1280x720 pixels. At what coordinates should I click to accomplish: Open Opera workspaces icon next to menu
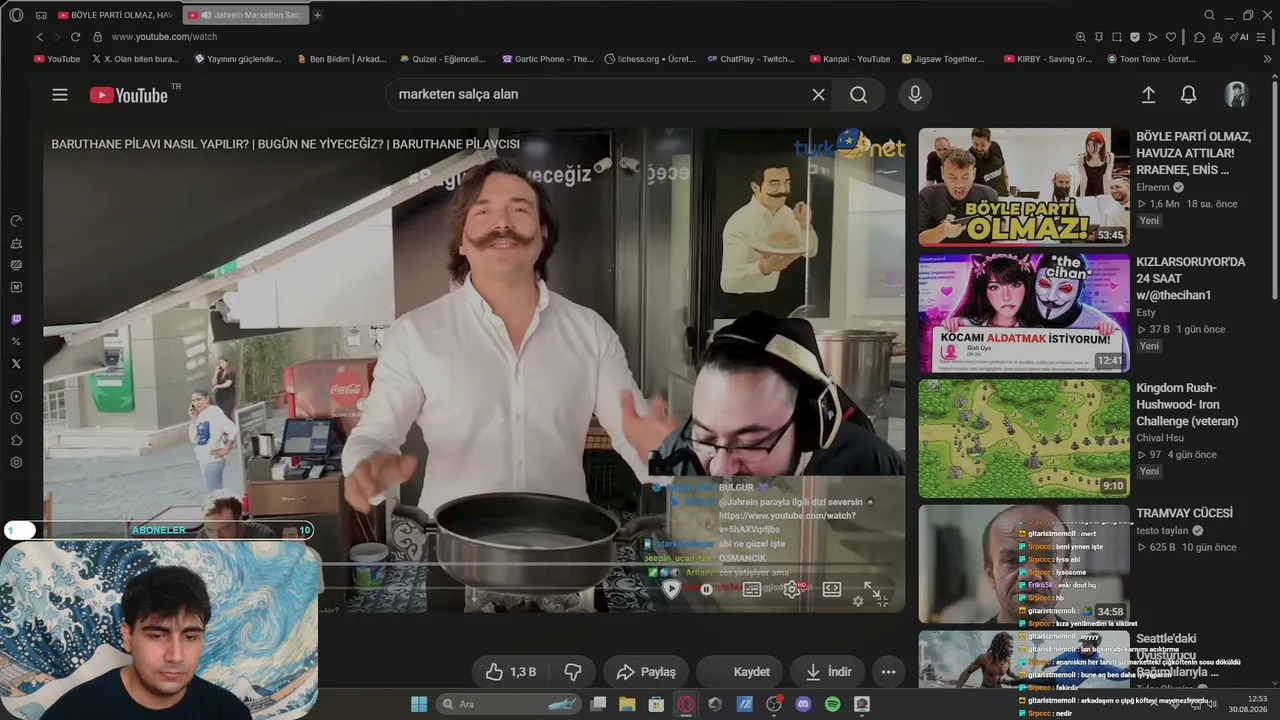tap(41, 15)
